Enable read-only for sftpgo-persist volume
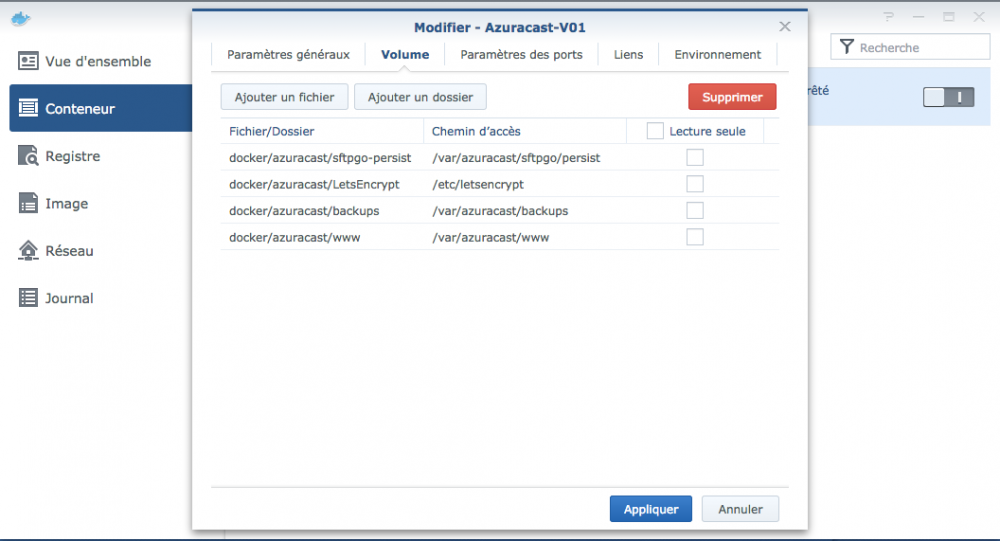Screen dimensions: 1000x541 695,157
